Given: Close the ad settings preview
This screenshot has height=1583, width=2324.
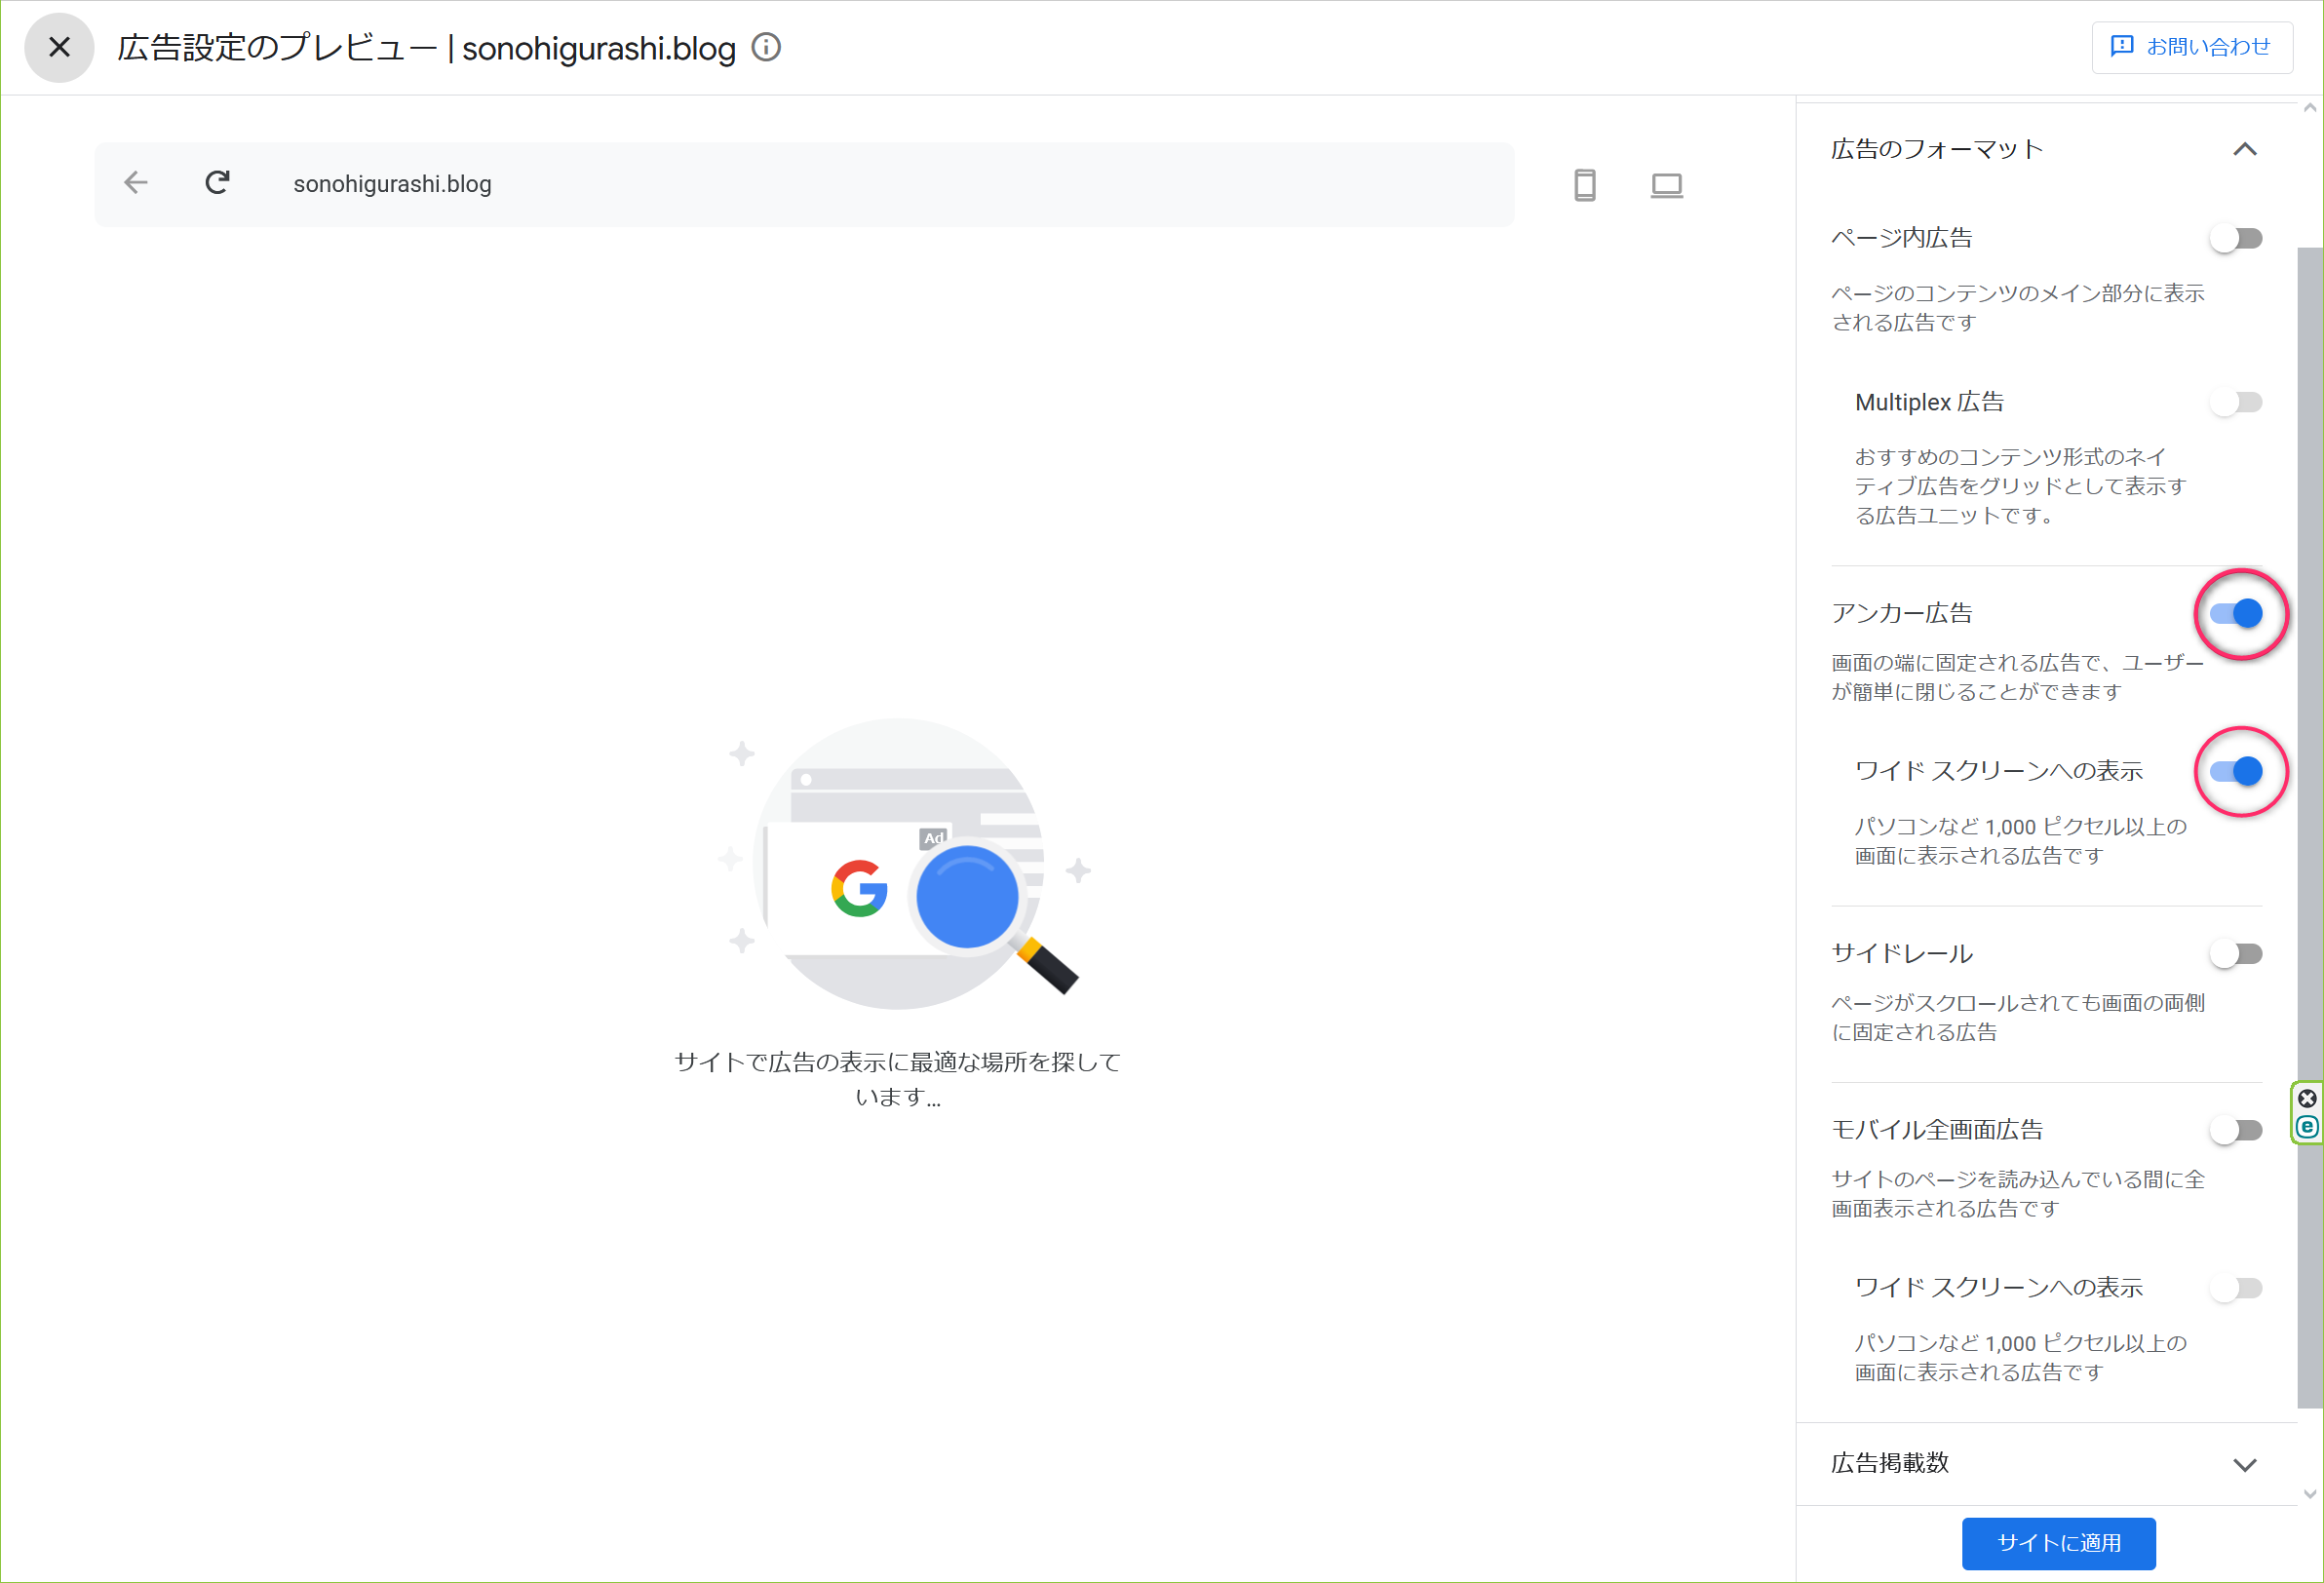Looking at the screenshot, I should pos(59,47).
